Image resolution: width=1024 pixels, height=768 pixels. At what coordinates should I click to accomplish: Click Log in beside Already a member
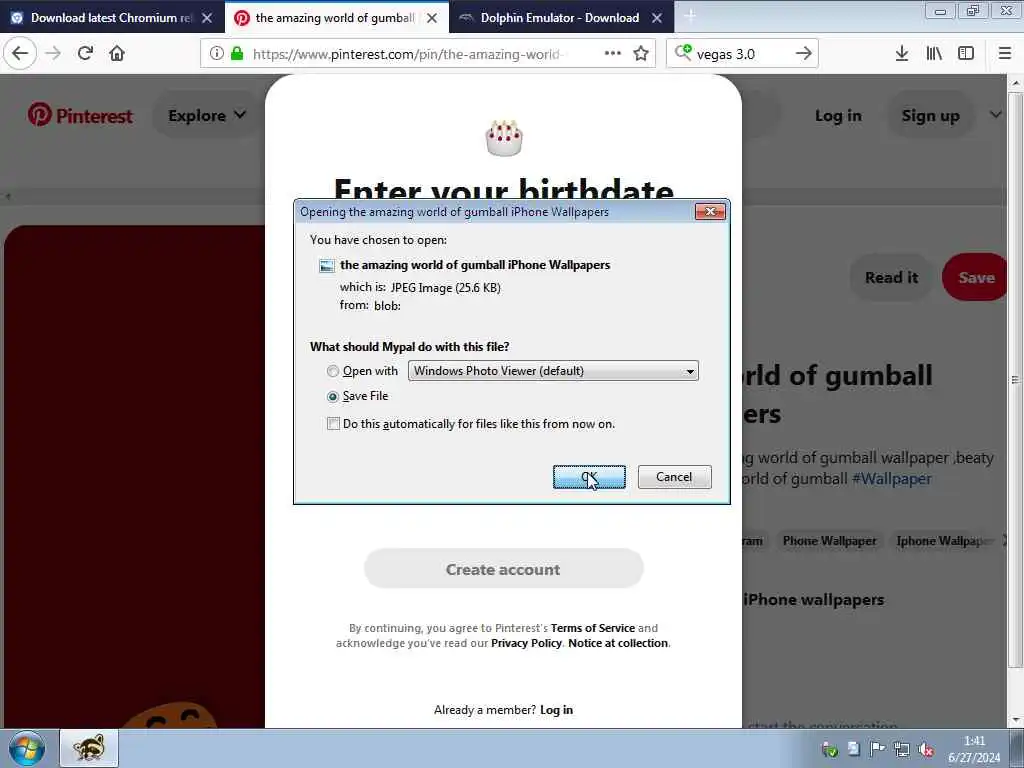pyautogui.click(x=556, y=710)
